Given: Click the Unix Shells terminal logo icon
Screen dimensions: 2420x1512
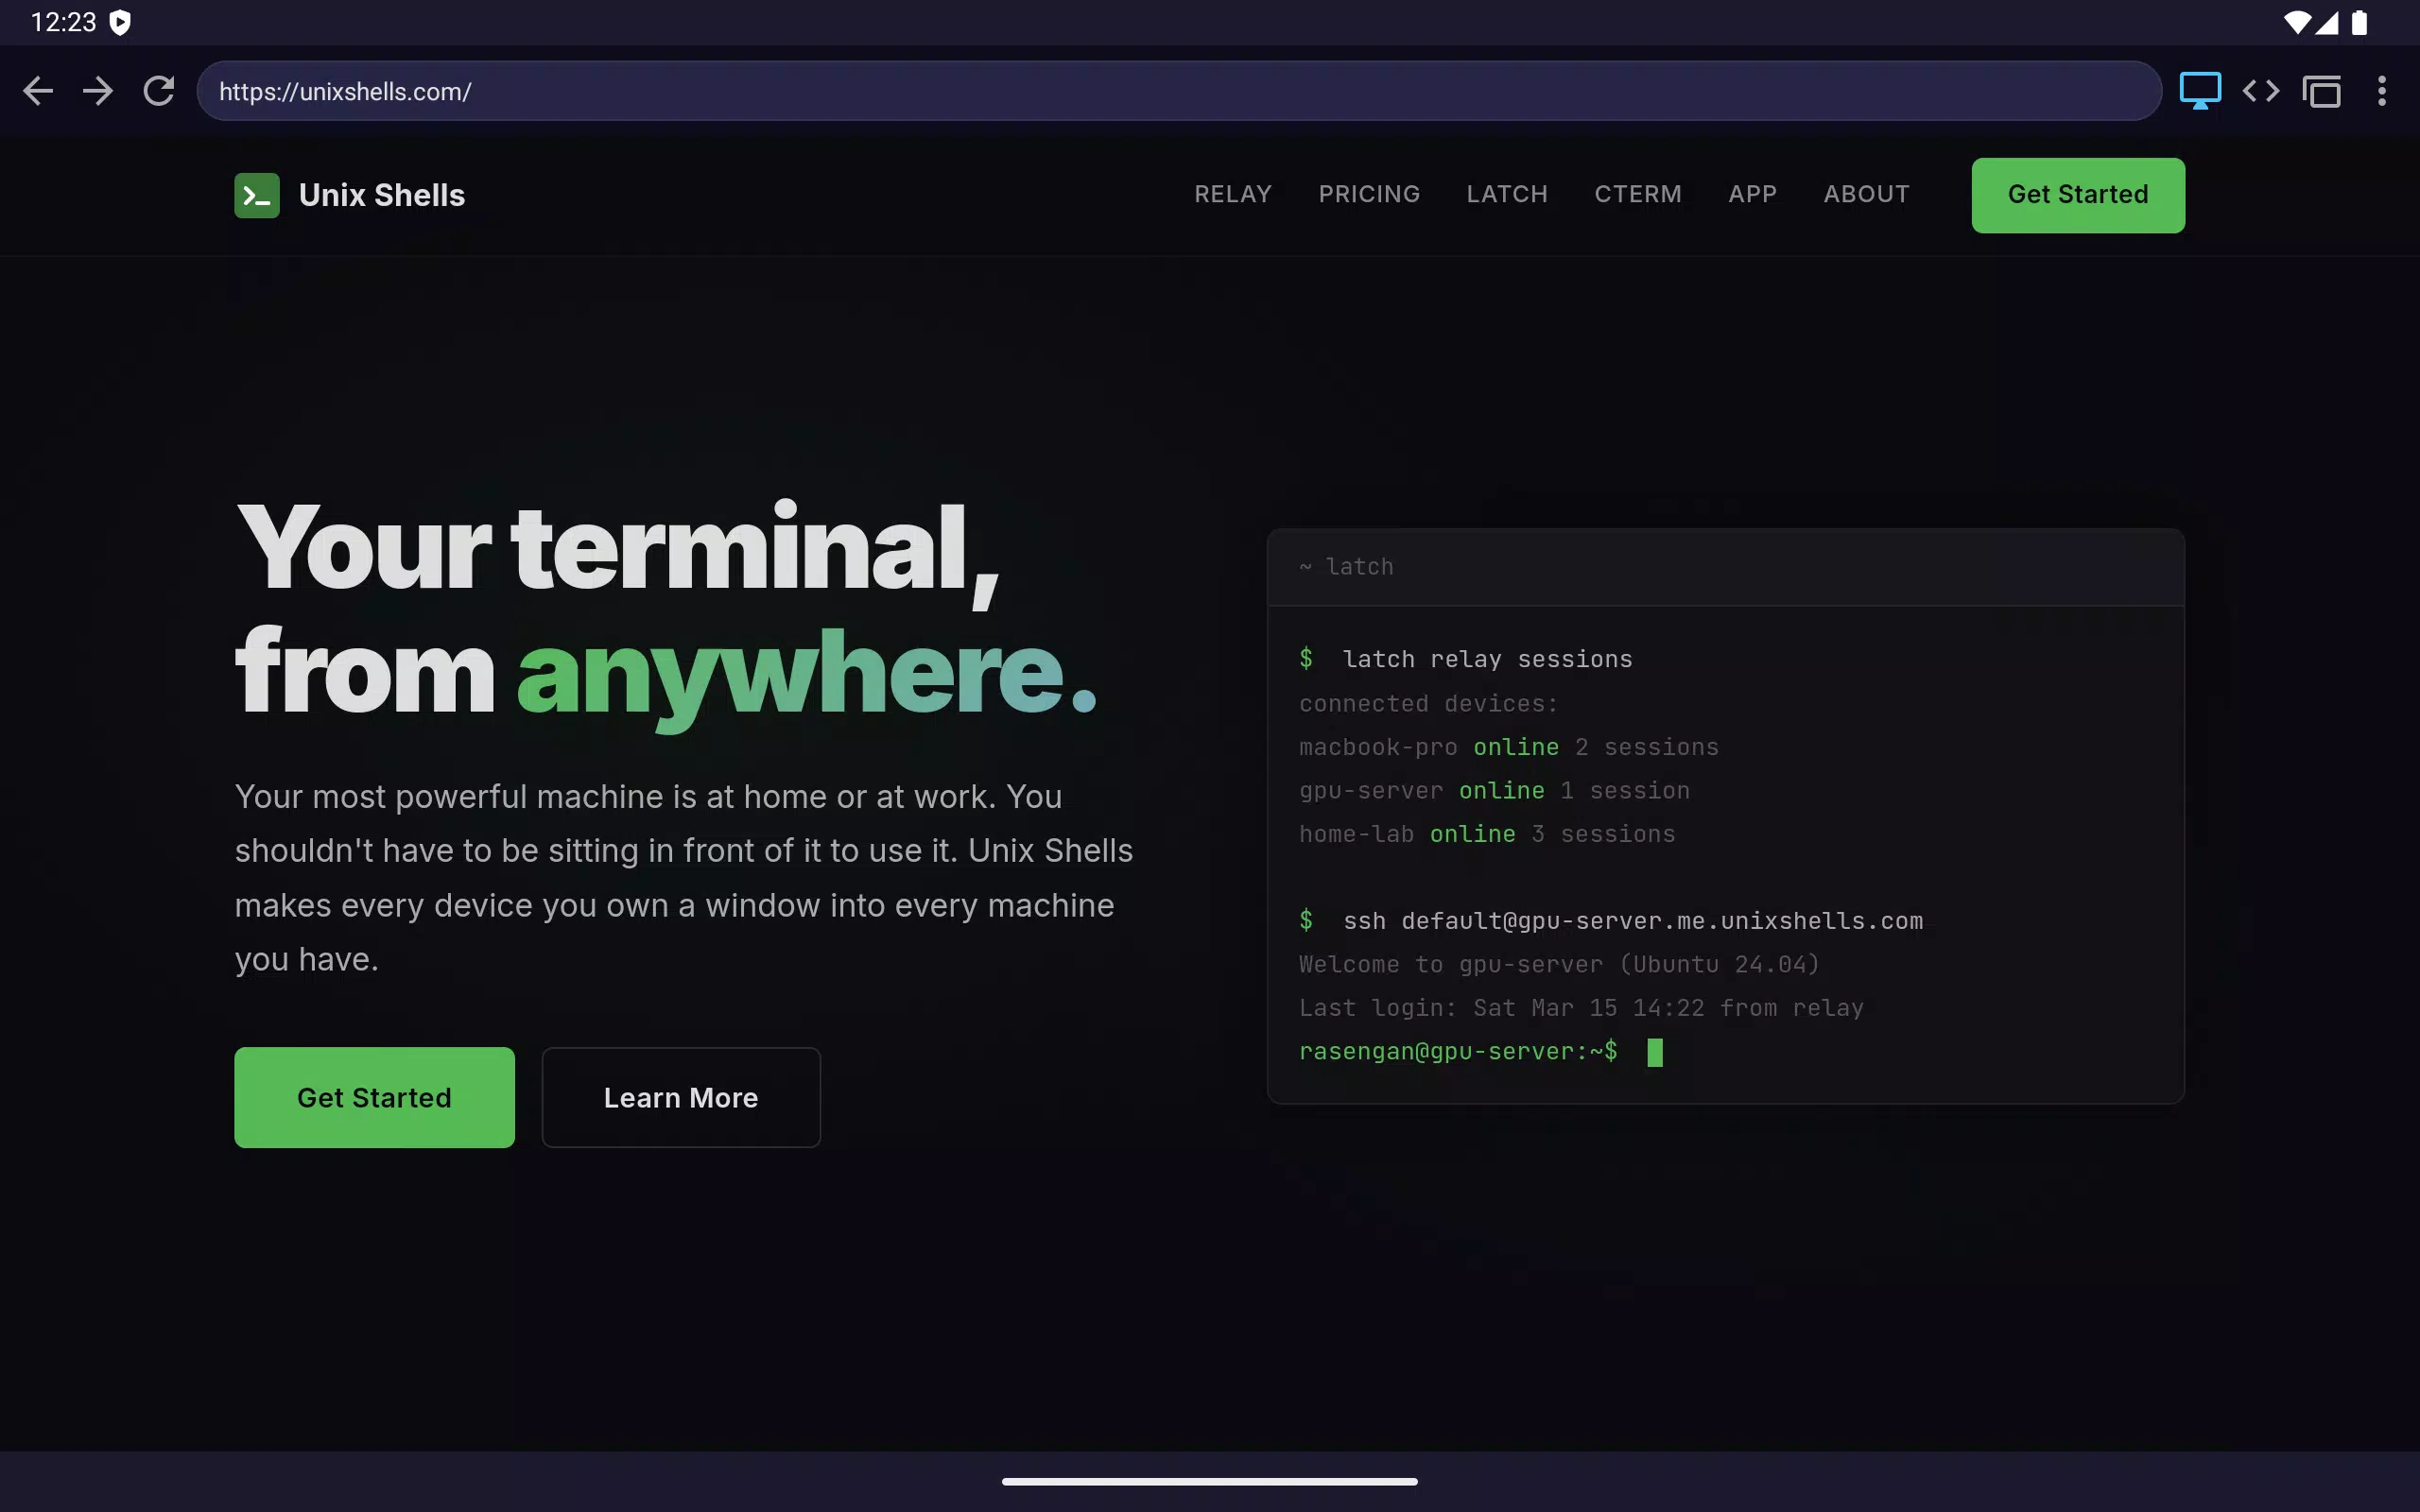Looking at the screenshot, I should point(257,195).
